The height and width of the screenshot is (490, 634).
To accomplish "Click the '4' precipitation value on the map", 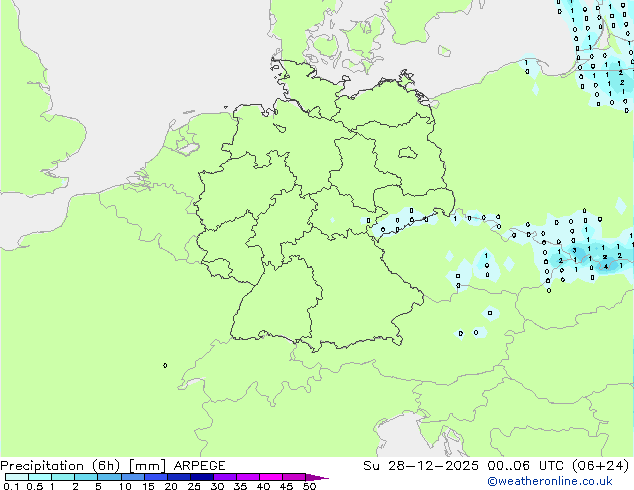I will click(606, 266).
